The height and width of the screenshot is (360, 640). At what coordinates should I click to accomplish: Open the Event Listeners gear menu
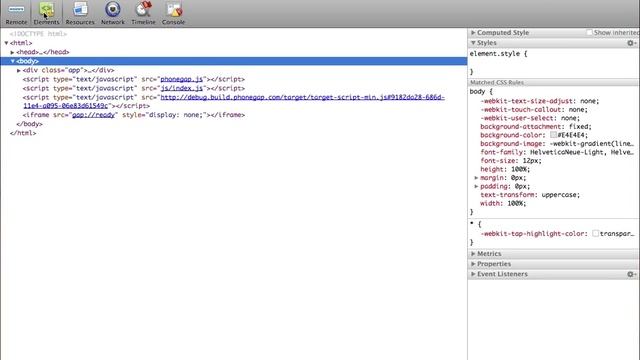[x=631, y=274]
